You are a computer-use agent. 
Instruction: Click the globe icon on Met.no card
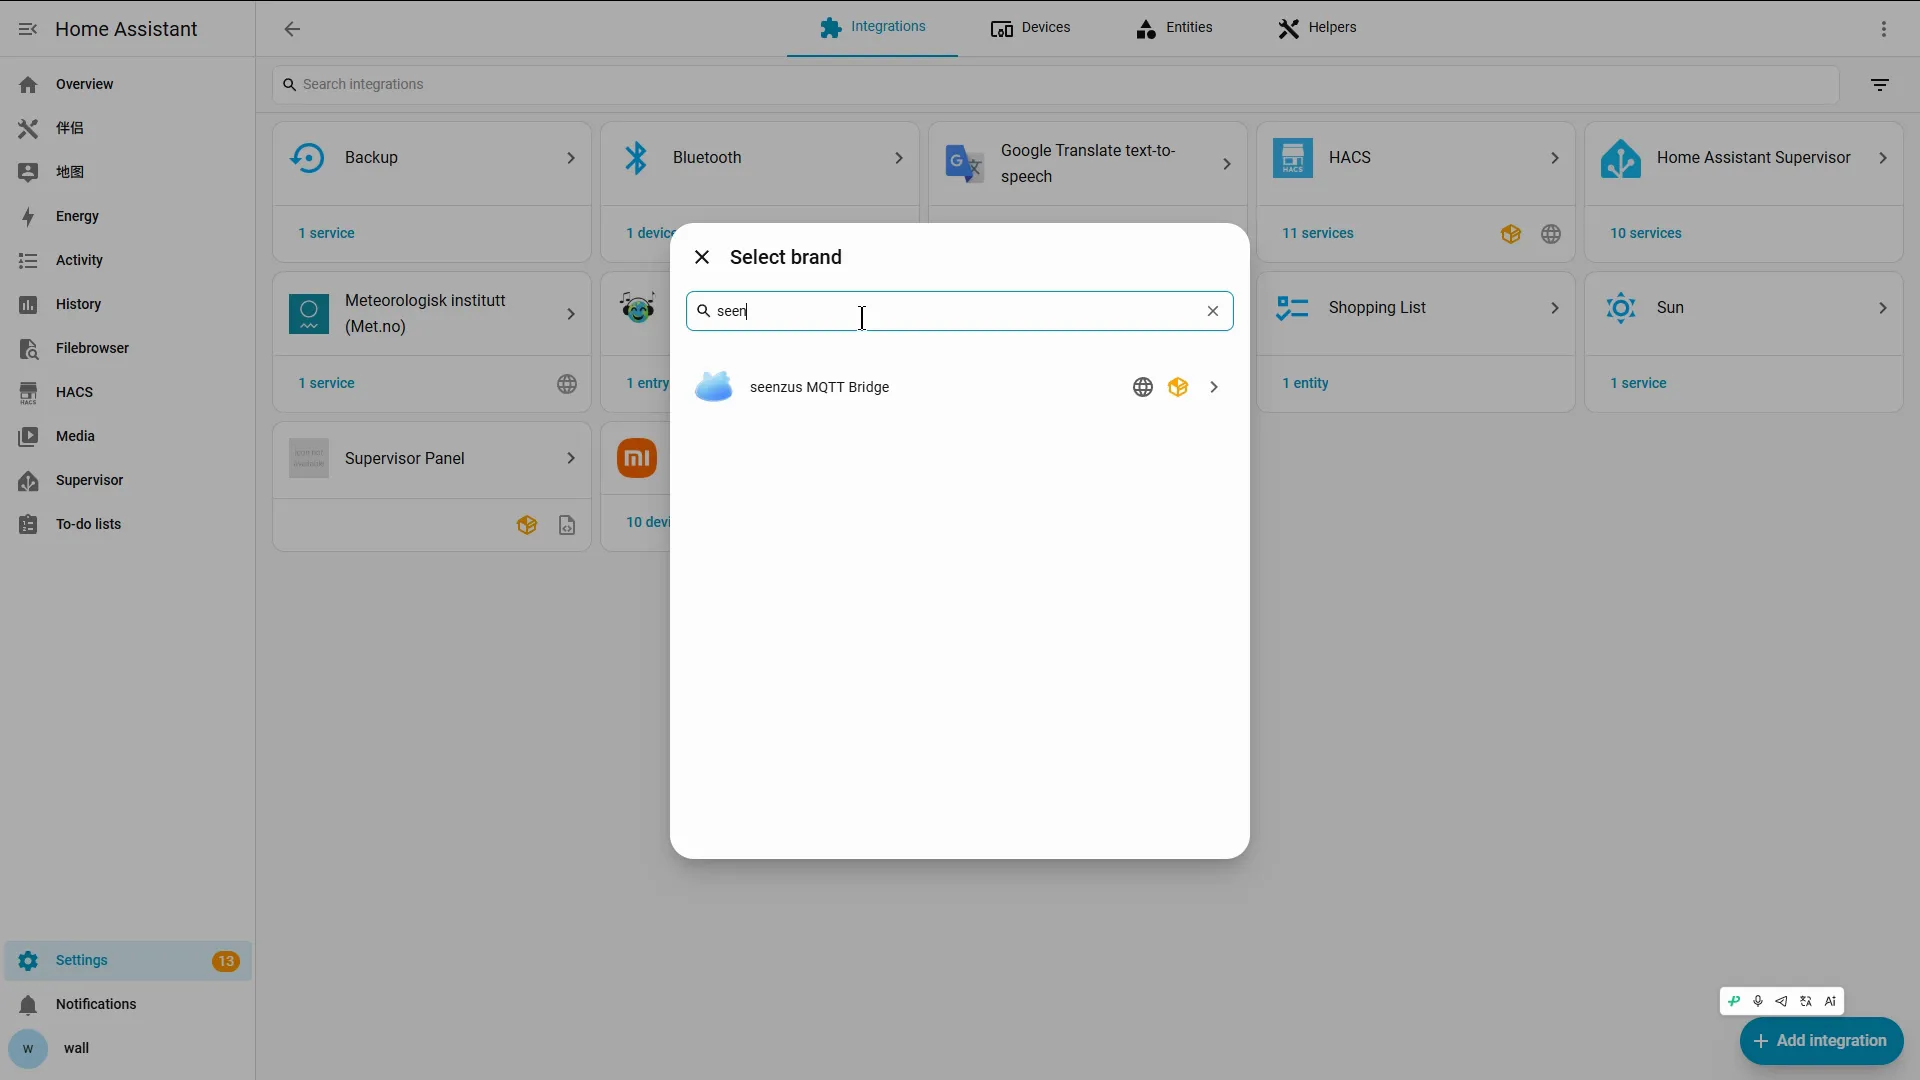click(x=567, y=384)
